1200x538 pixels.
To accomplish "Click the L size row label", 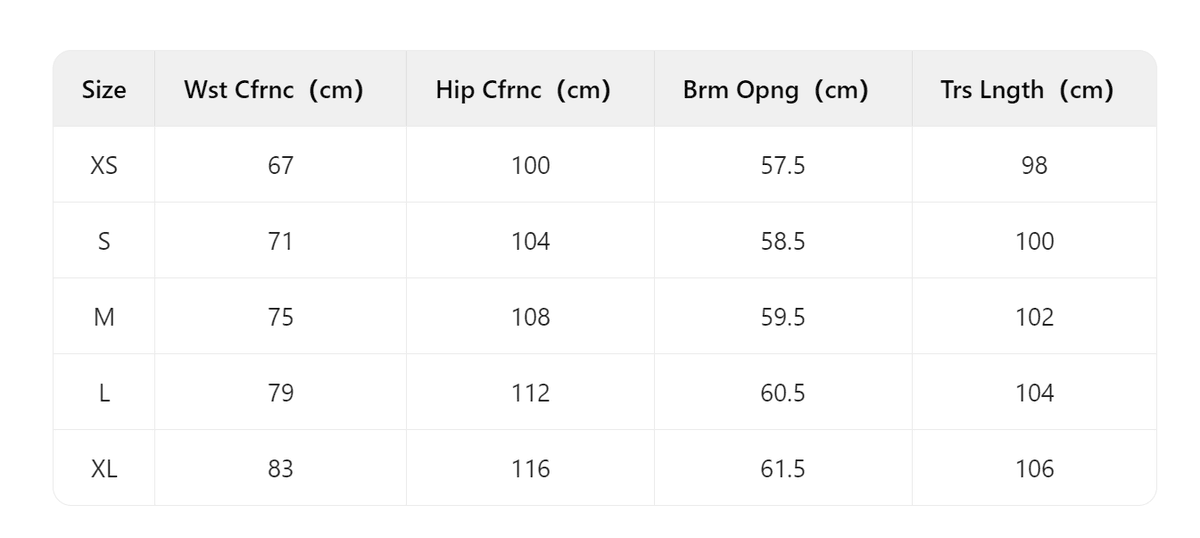I will pos(104,394).
